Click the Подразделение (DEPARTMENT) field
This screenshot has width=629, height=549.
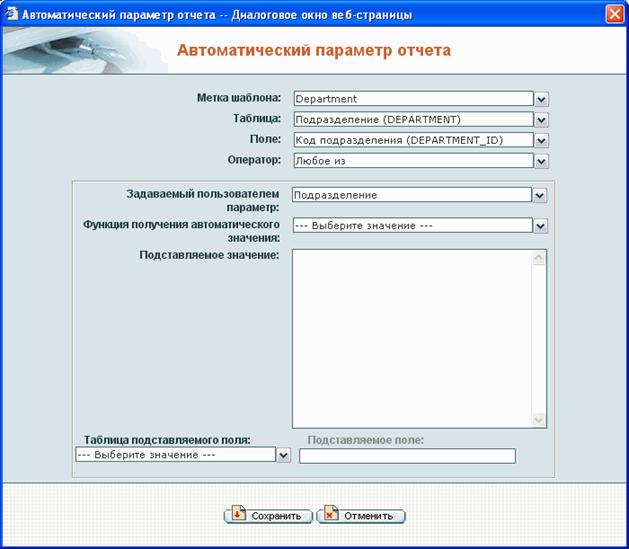coord(413,120)
